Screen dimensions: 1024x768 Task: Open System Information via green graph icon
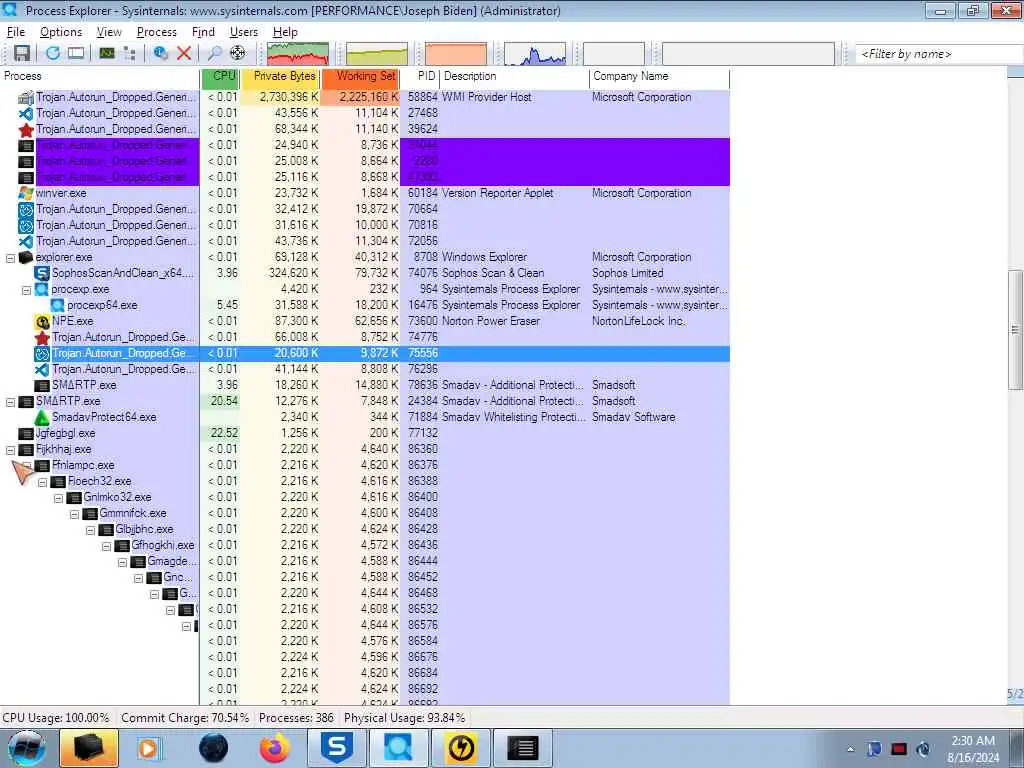(106, 54)
